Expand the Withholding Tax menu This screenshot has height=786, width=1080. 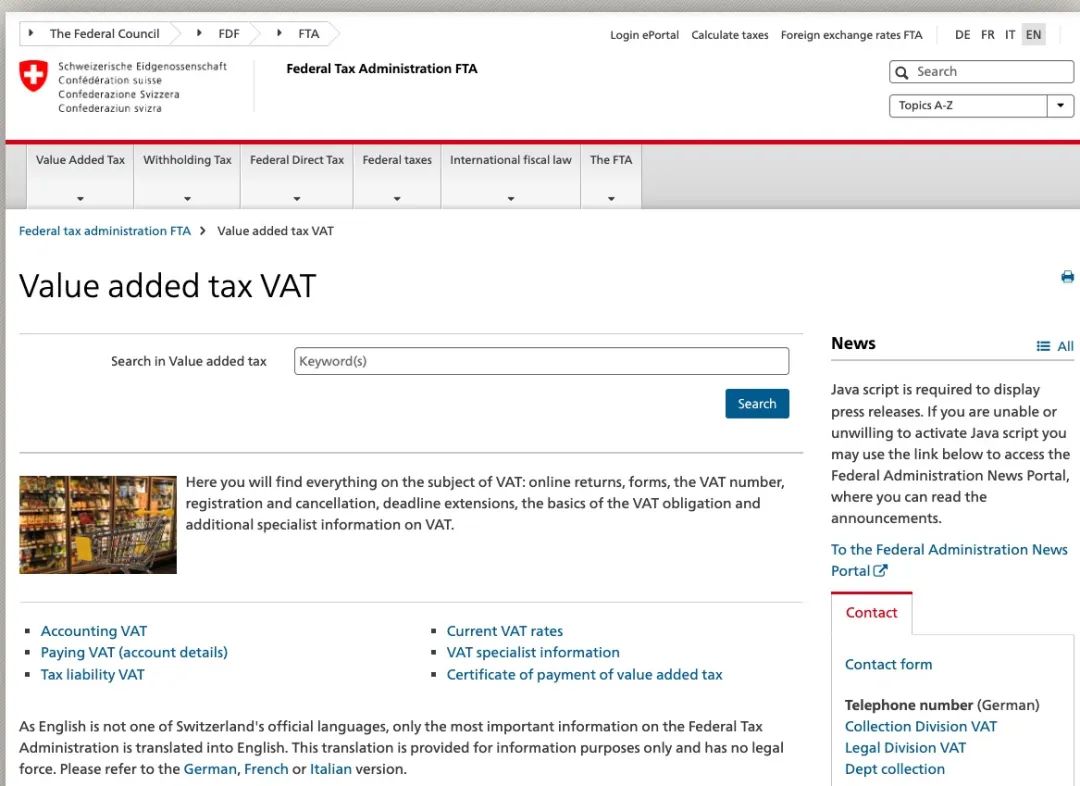187,175
